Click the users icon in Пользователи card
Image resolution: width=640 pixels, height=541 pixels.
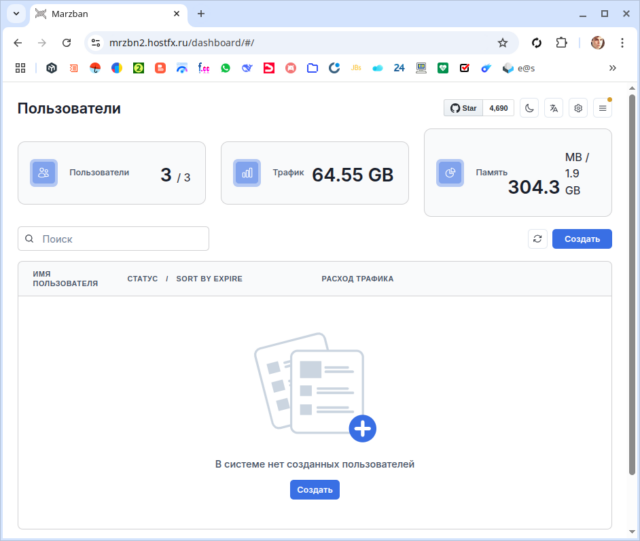click(44, 173)
